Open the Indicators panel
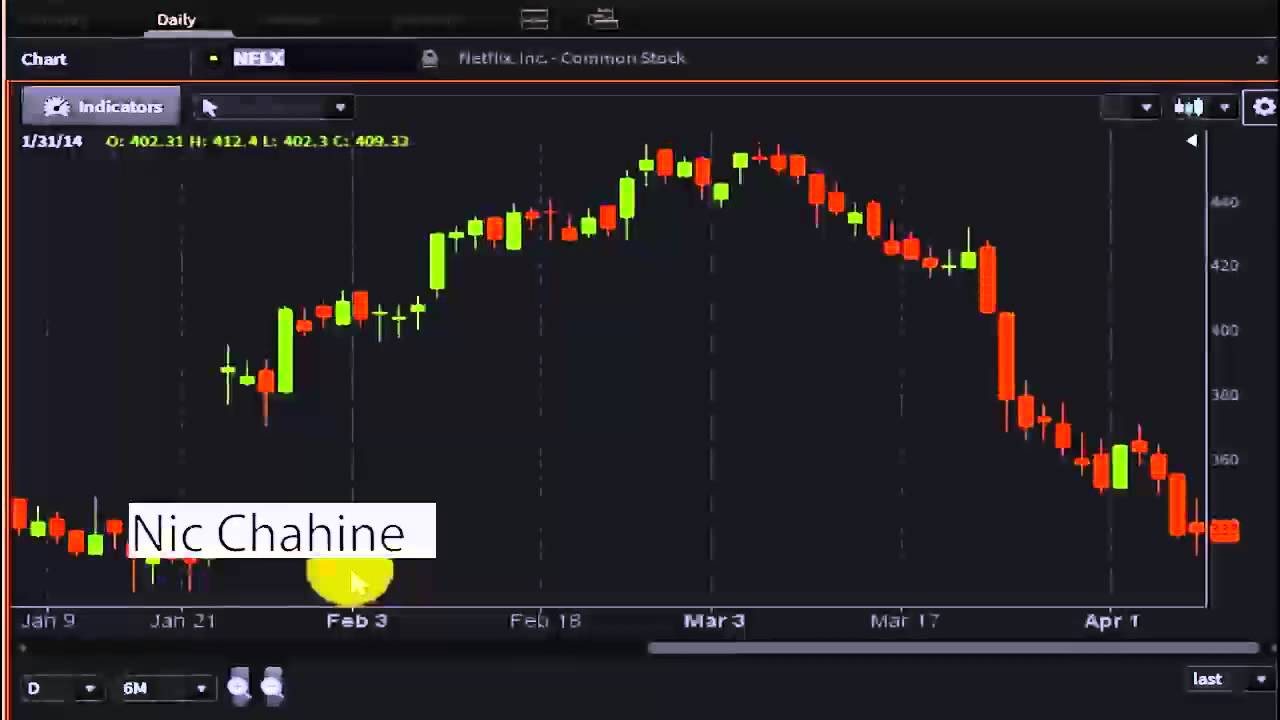The width and height of the screenshot is (1280, 720). click(x=101, y=107)
